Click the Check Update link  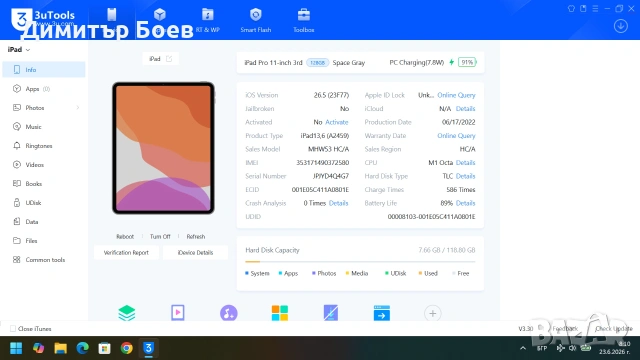(x=614, y=328)
